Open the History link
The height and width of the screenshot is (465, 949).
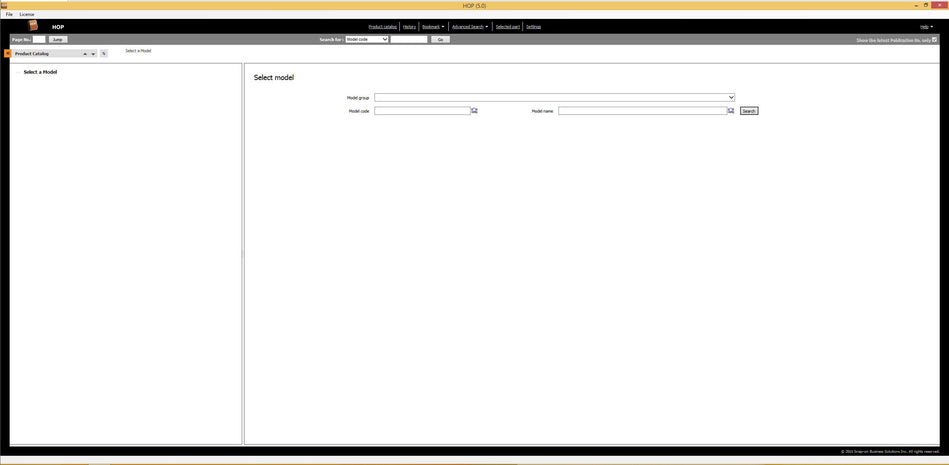[409, 27]
